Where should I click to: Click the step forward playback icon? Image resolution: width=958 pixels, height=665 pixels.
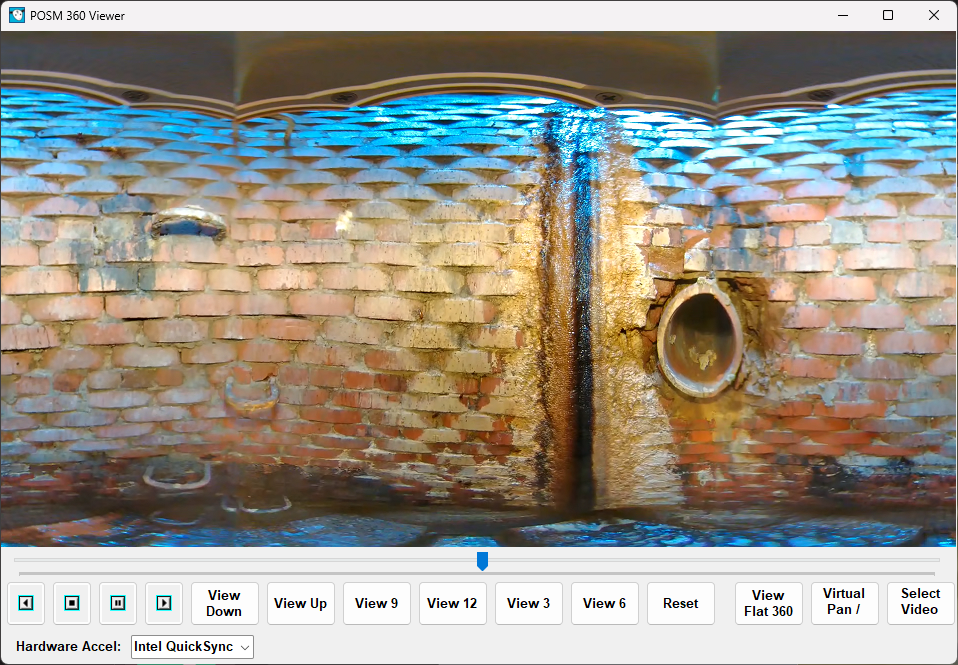click(x=164, y=603)
